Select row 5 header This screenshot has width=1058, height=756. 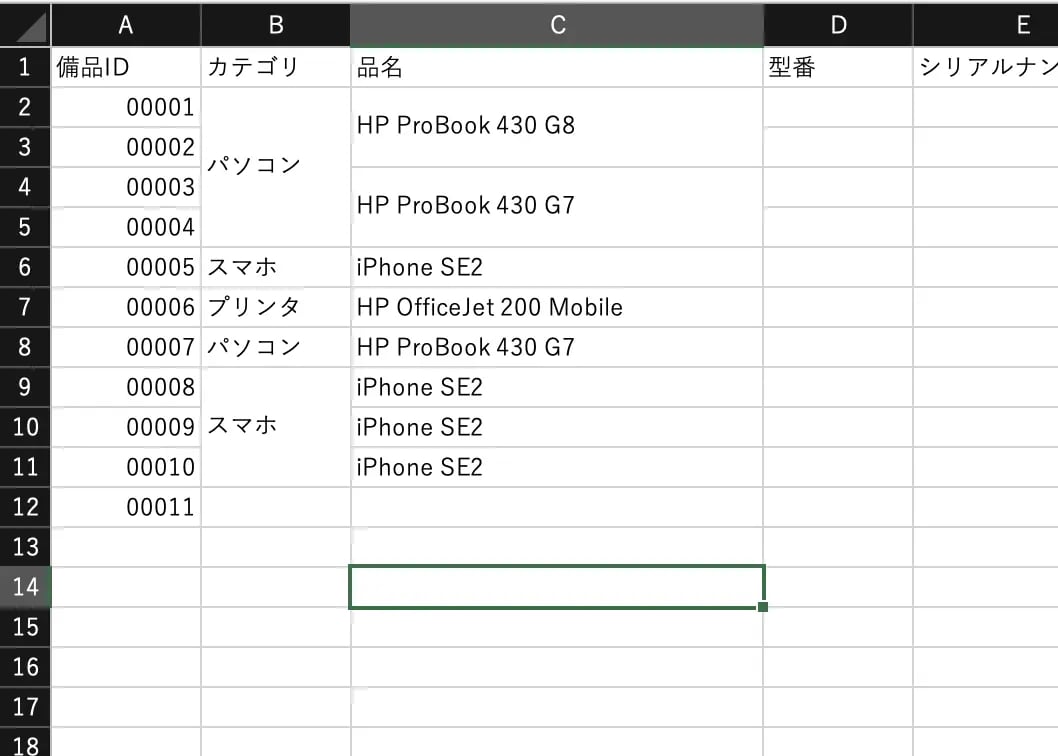click(25, 227)
